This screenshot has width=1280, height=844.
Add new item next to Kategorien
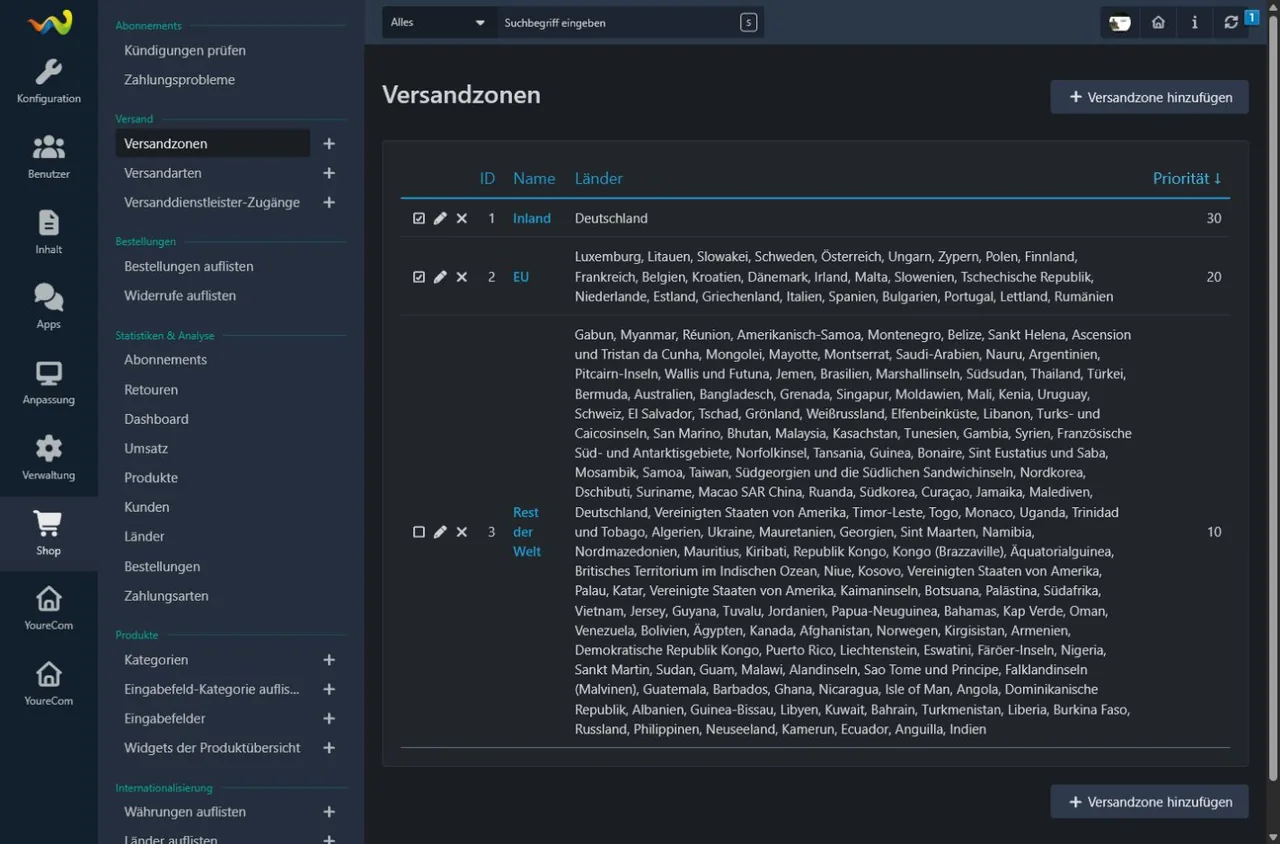[329, 660]
